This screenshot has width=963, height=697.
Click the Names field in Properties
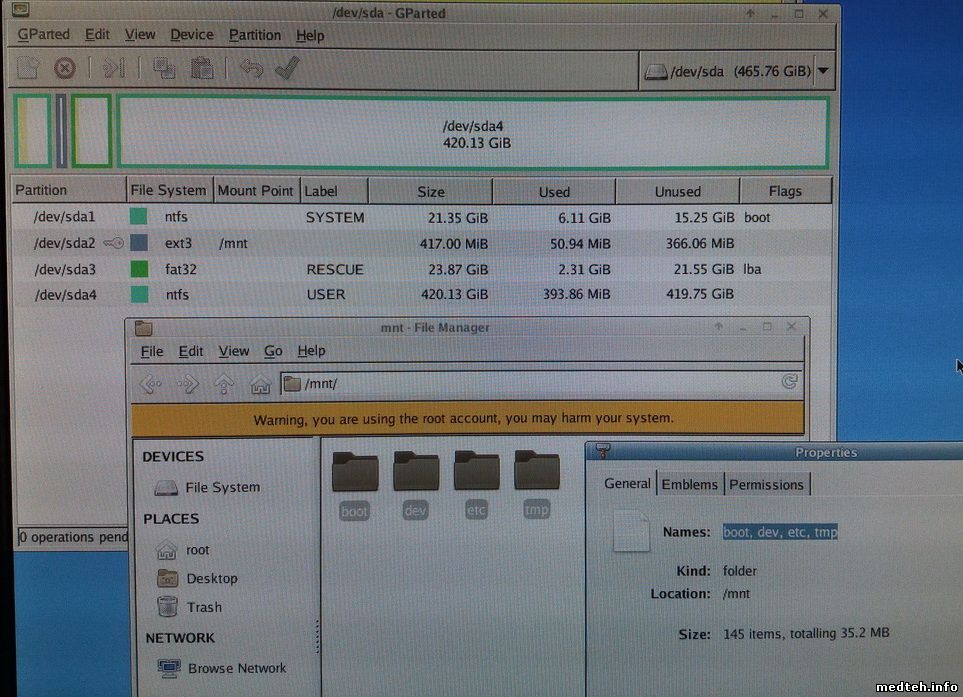pyautogui.click(x=780, y=532)
